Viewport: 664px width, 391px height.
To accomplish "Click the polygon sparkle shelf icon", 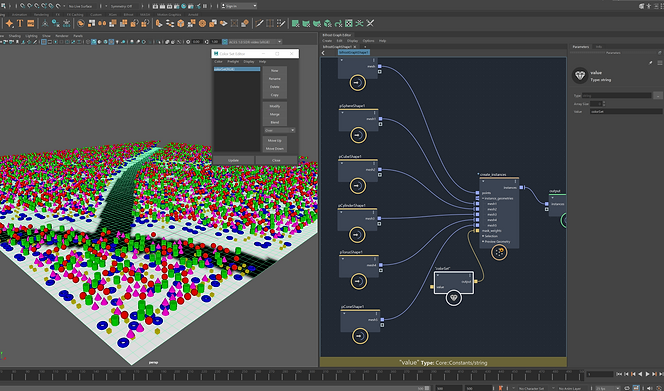I will (x=9, y=23).
